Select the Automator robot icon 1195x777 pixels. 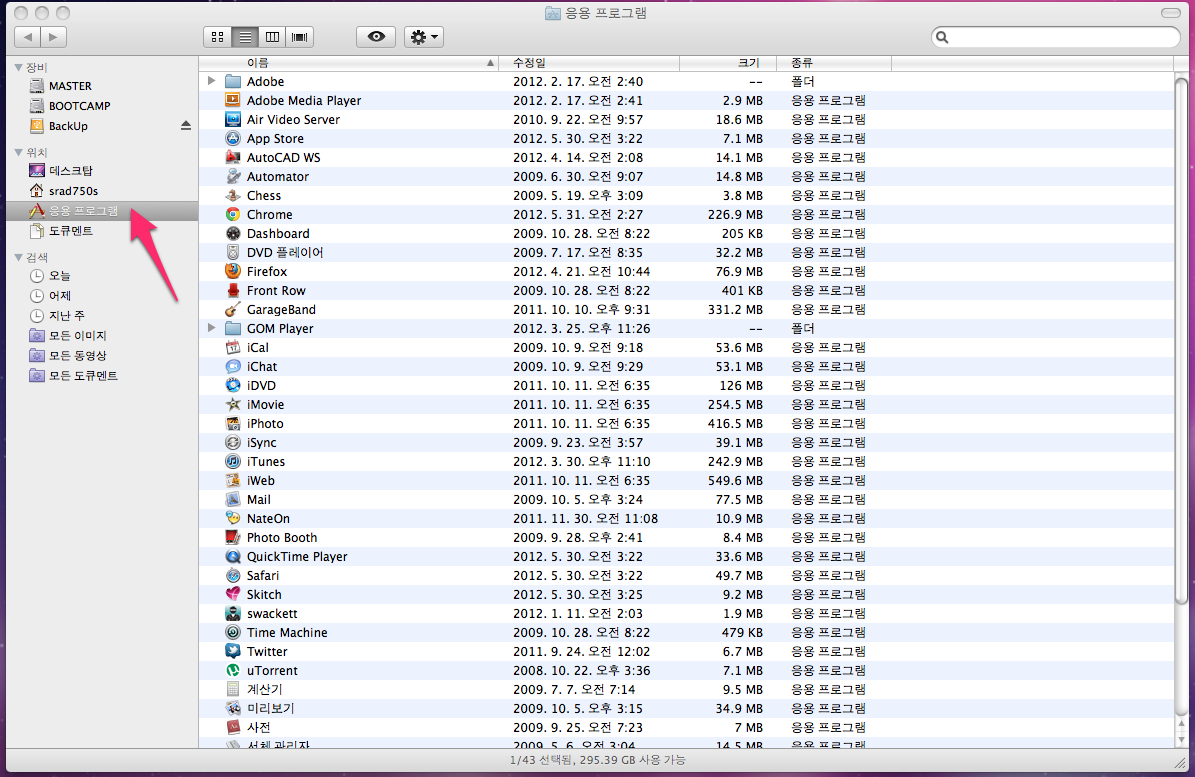click(233, 177)
